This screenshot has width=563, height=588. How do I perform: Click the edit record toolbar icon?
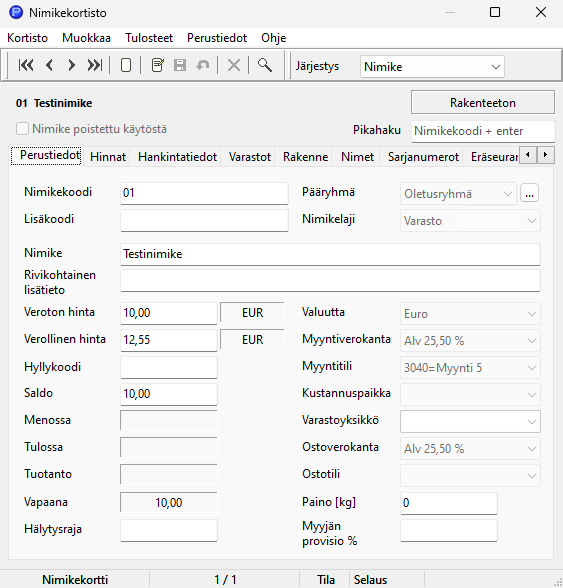tap(158, 65)
